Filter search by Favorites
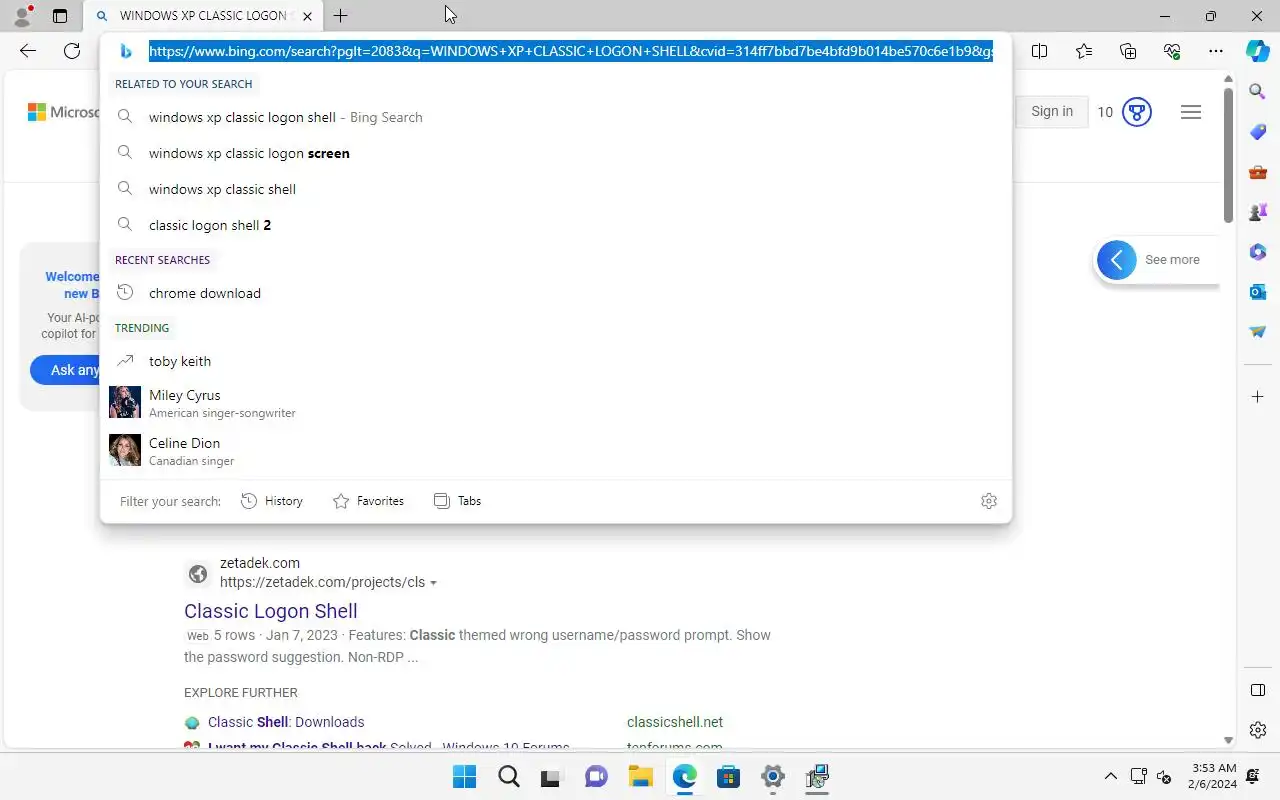 (x=368, y=501)
